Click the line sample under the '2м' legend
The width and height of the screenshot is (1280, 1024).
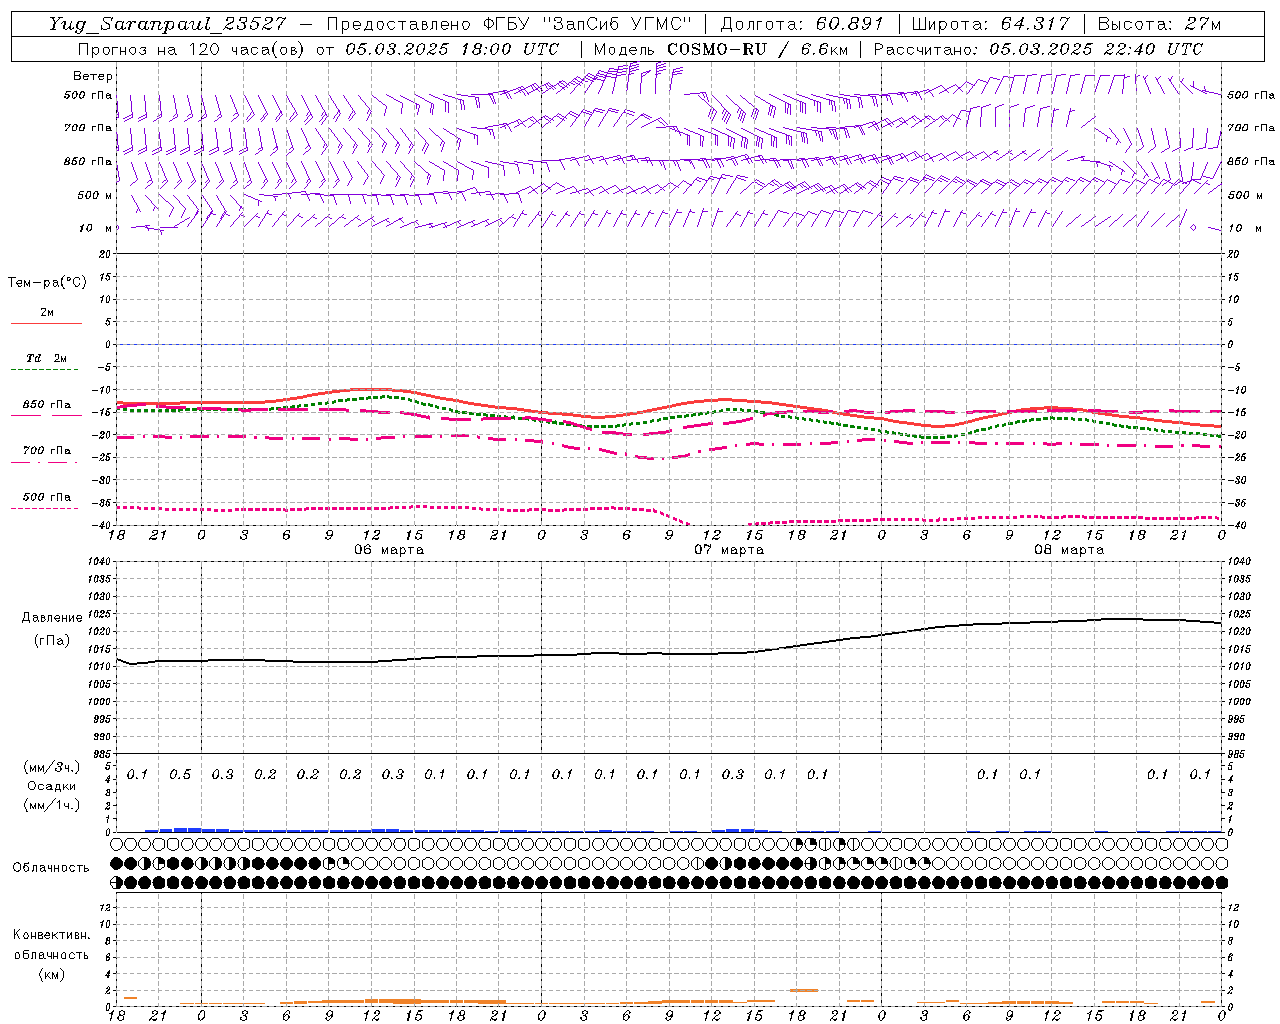(x=46, y=323)
